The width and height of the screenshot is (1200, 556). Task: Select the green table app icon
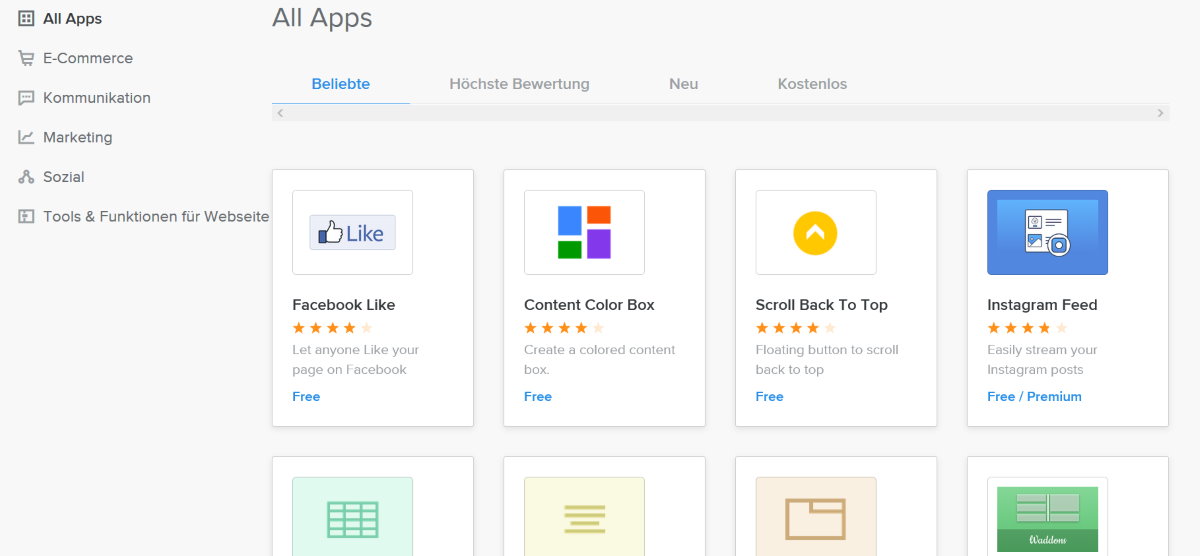pos(352,516)
